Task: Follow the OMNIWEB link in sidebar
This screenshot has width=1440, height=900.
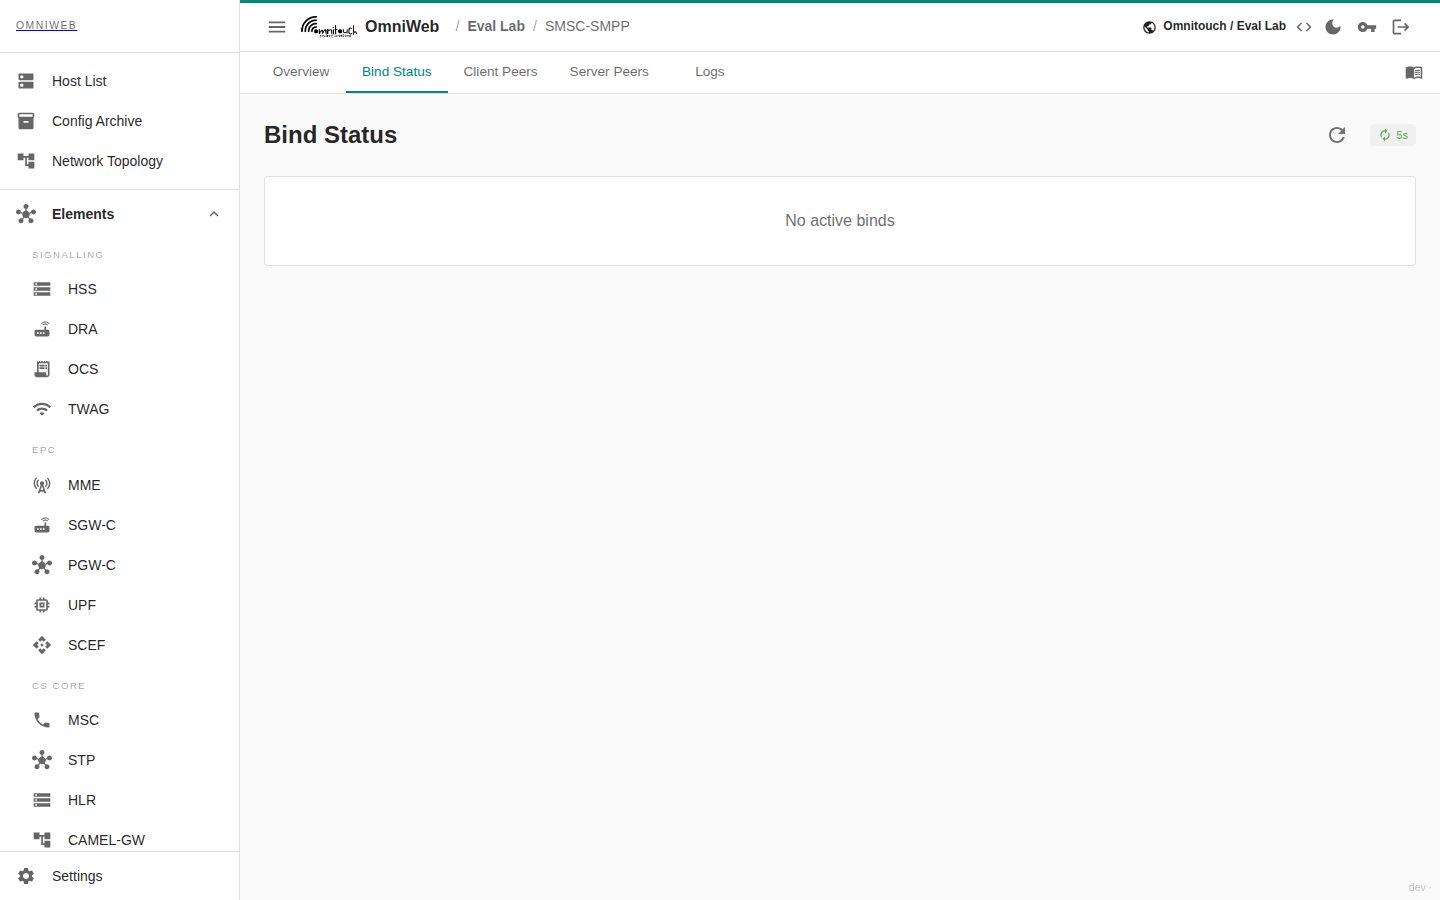Action: 46,25
